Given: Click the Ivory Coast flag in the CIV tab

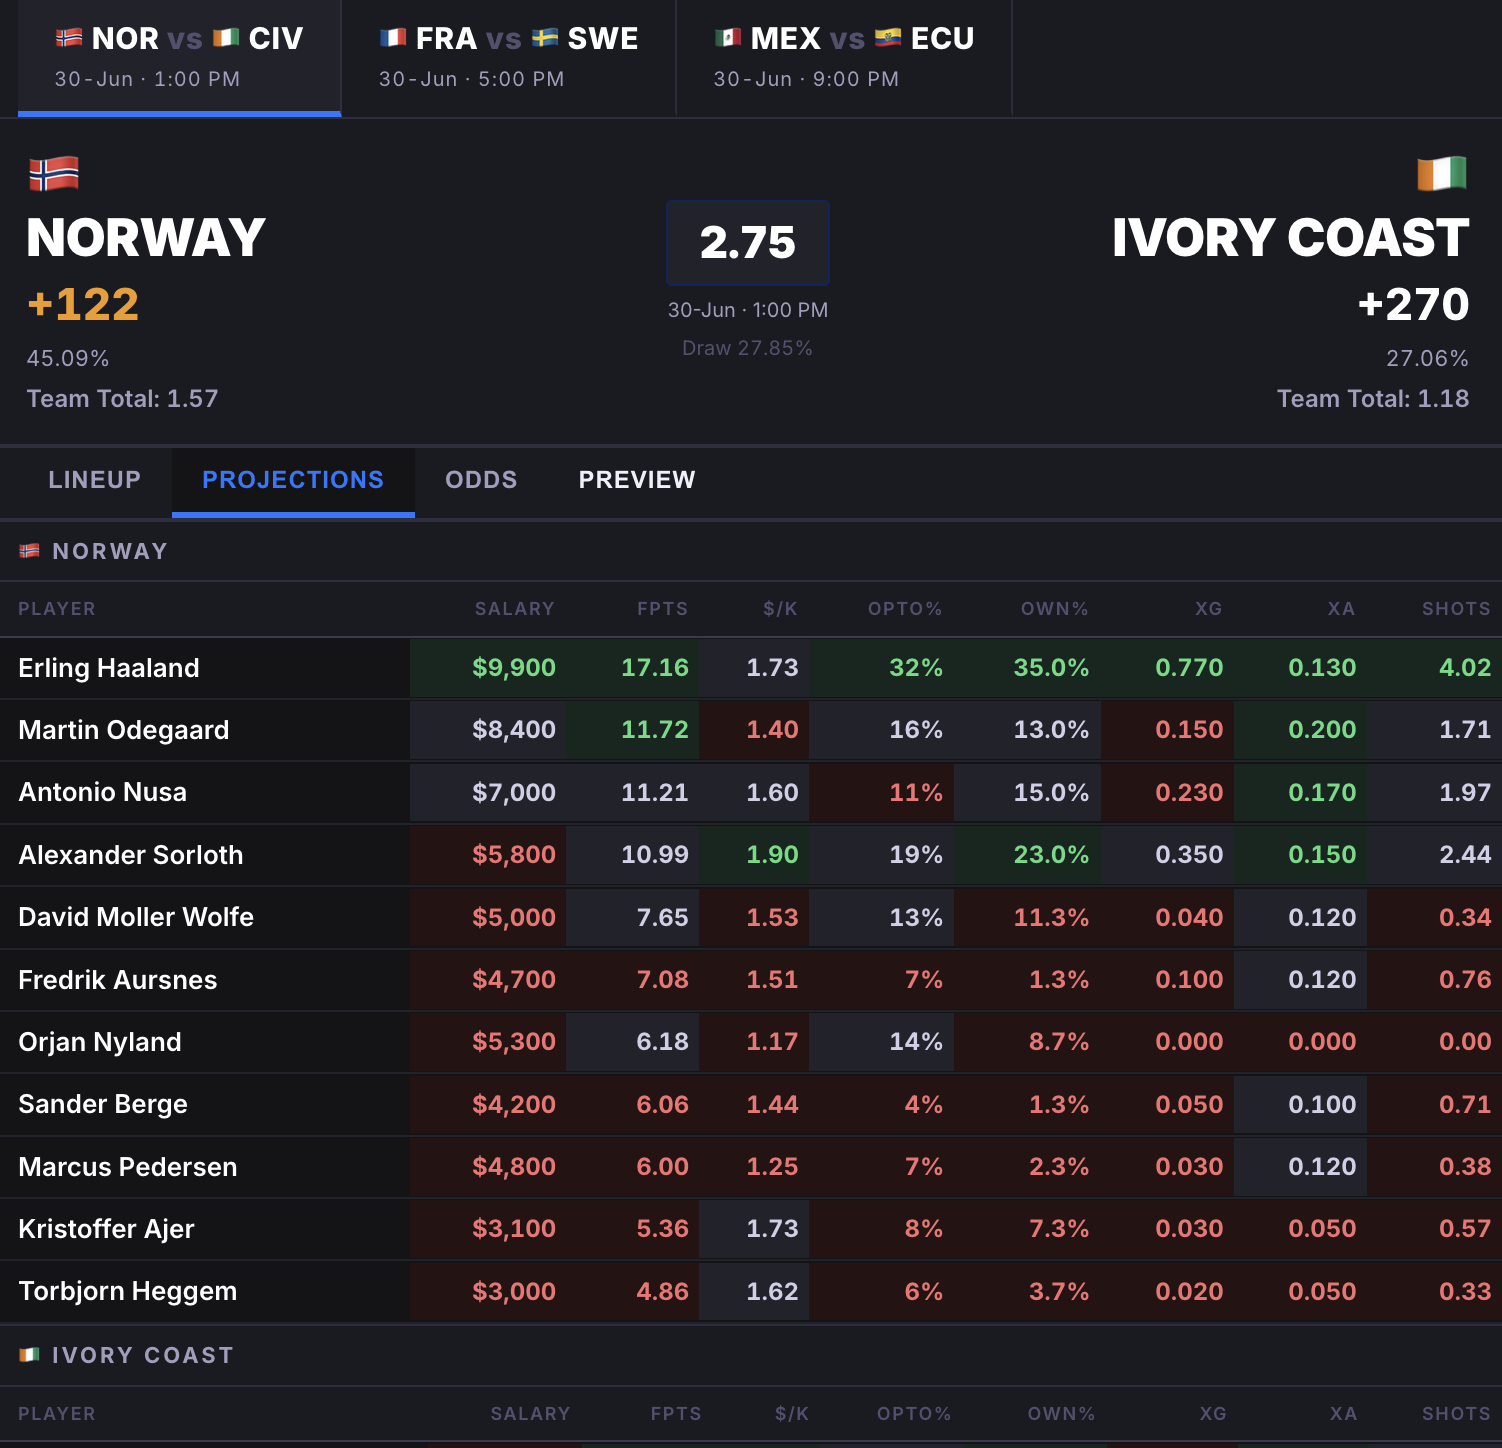Looking at the screenshot, I should tap(226, 38).
